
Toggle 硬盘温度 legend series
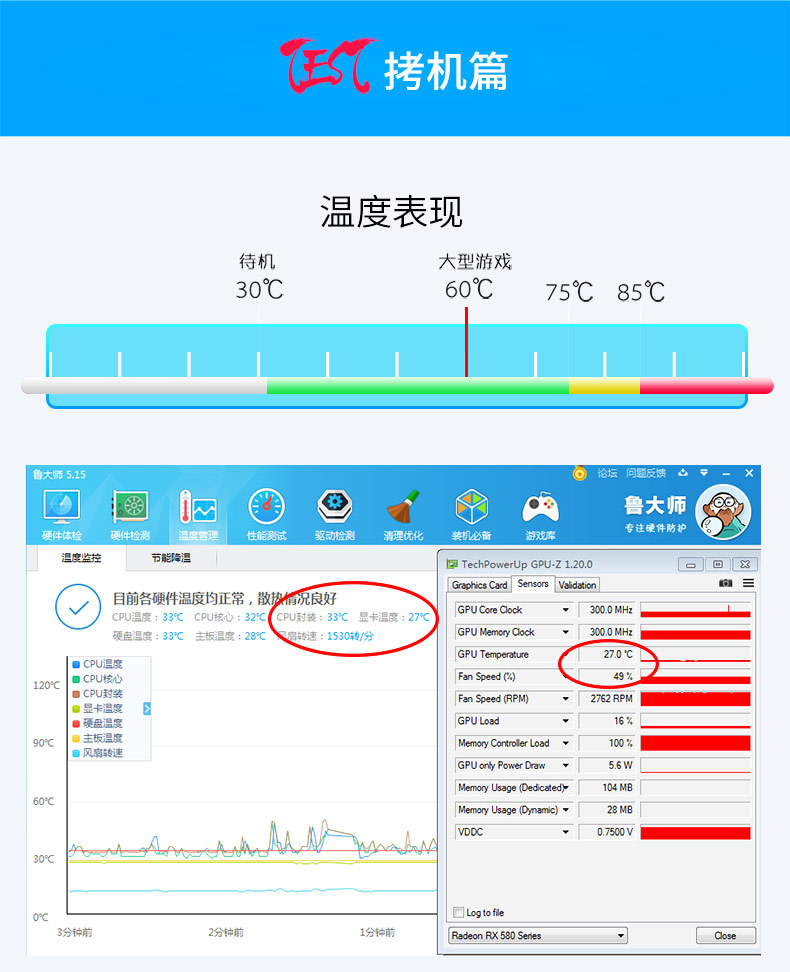(97, 723)
